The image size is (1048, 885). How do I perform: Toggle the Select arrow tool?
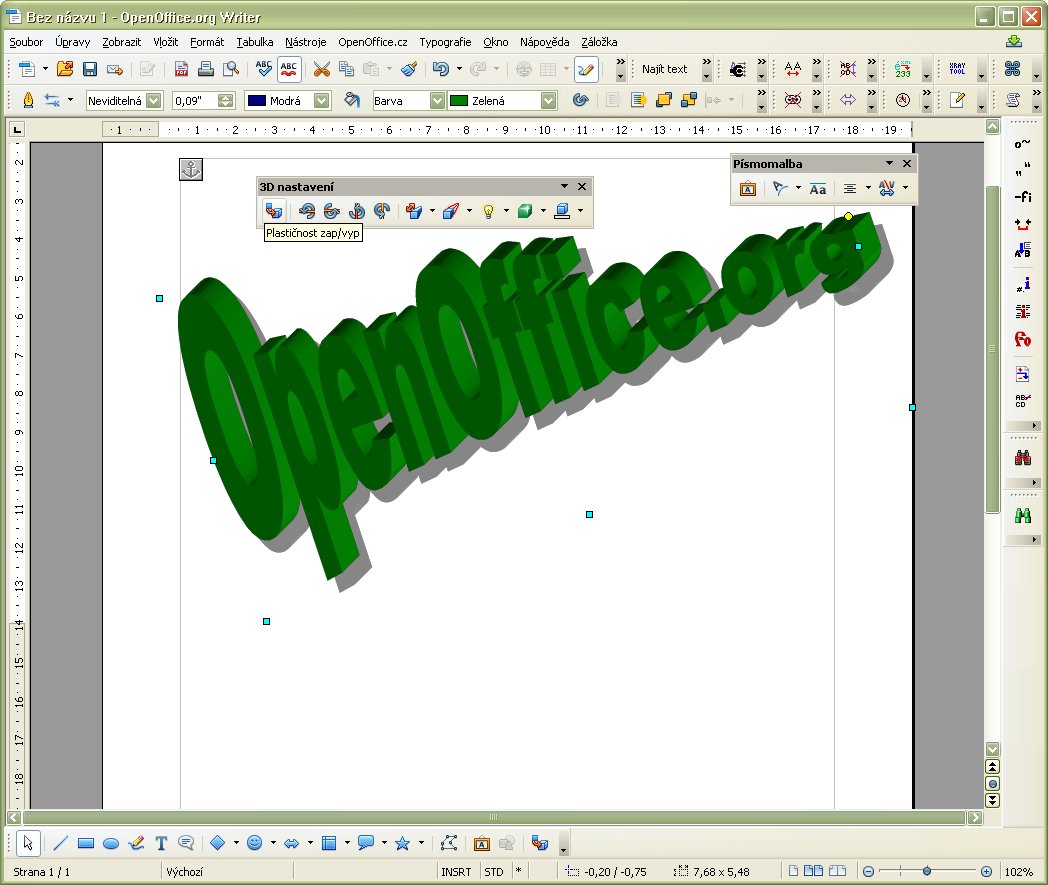point(27,843)
